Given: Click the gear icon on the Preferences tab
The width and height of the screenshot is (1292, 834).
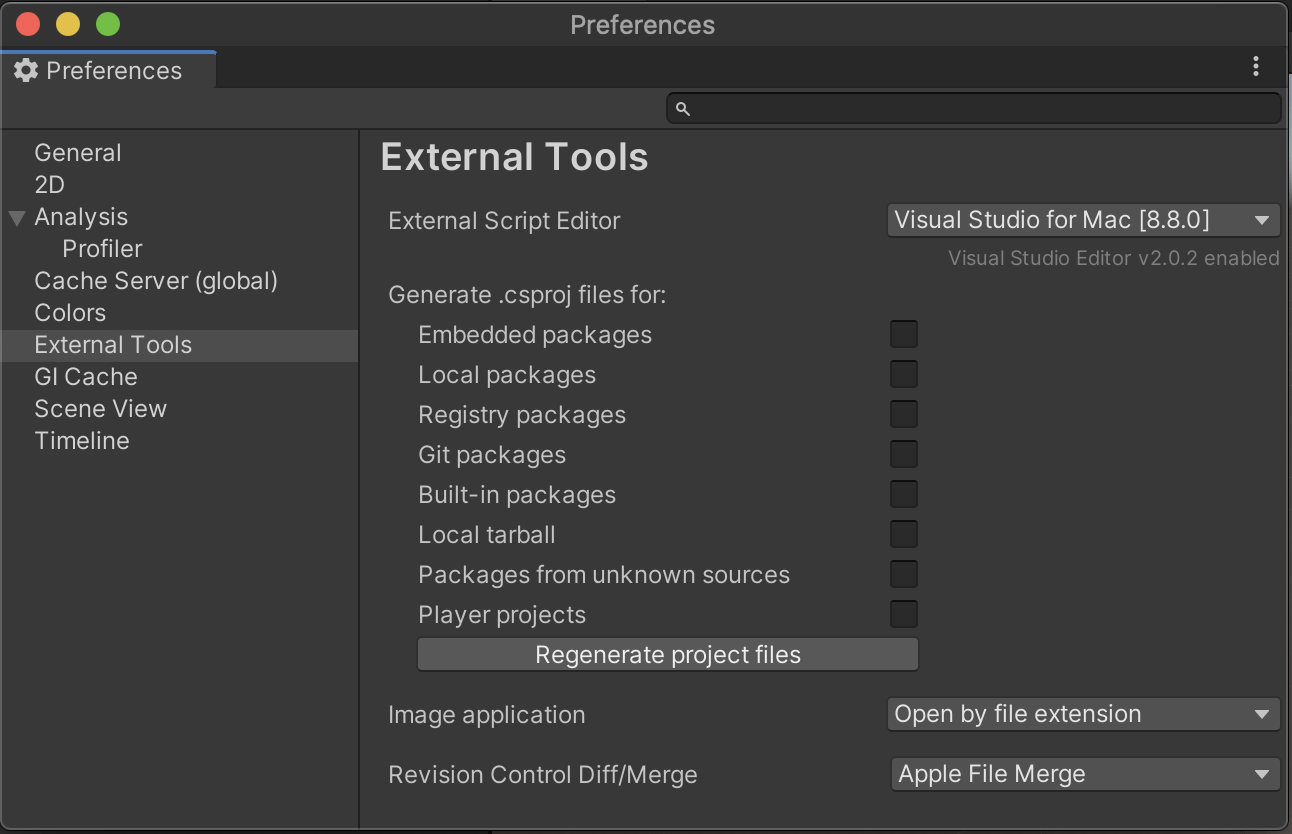Looking at the screenshot, I should pyautogui.click(x=26, y=69).
